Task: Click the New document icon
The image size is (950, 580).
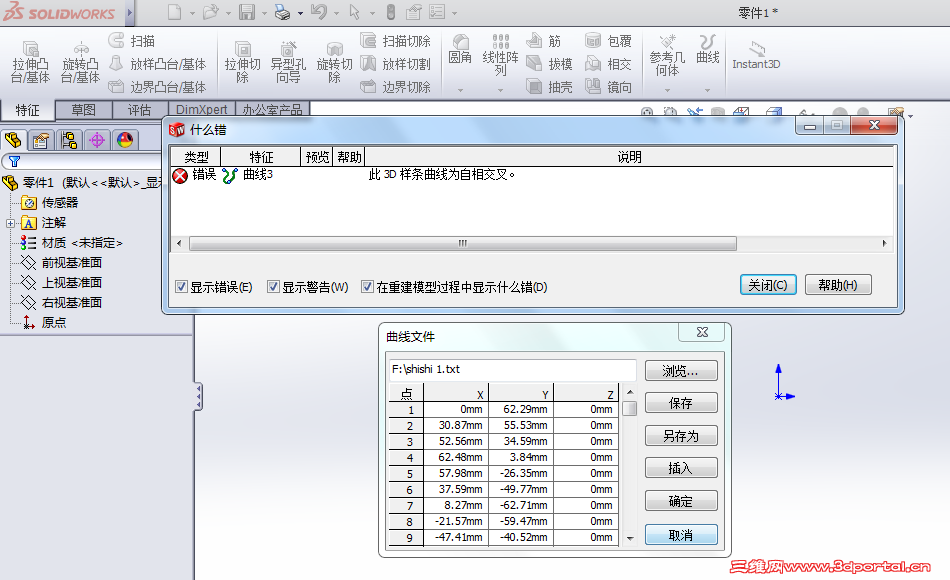Action: [x=174, y=12]
